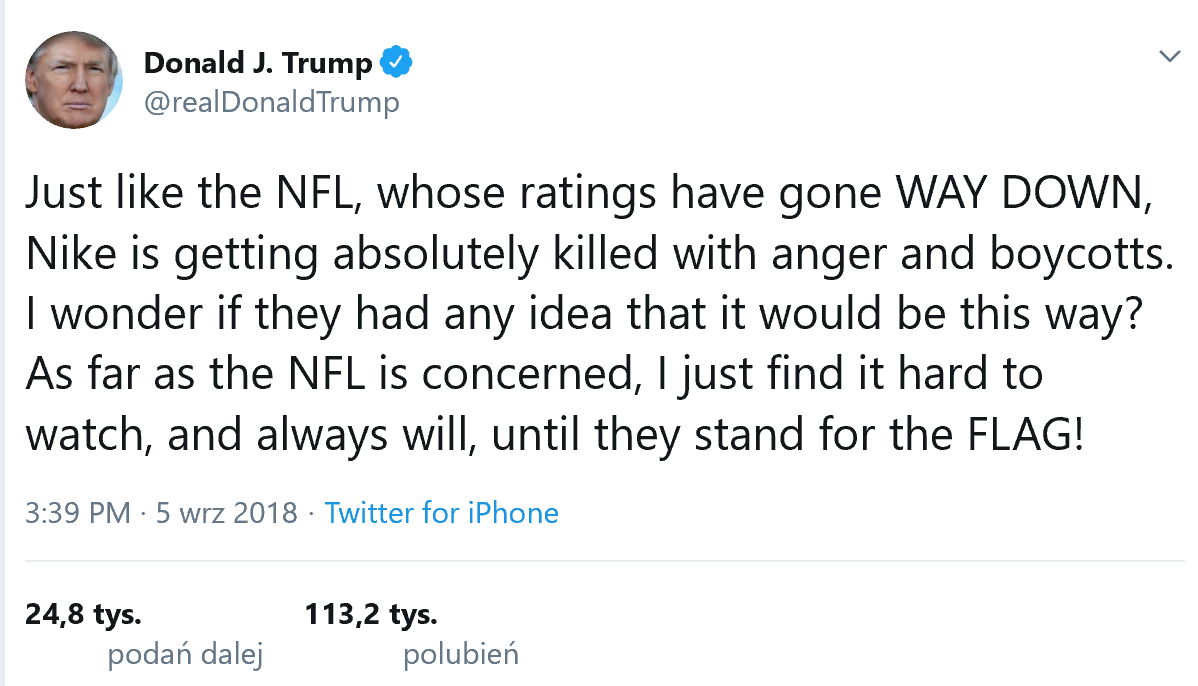The height and width of the screenshot is (686, 1198).
Task: Click the verified blue checkmark badge
Action: click(397, 63)
